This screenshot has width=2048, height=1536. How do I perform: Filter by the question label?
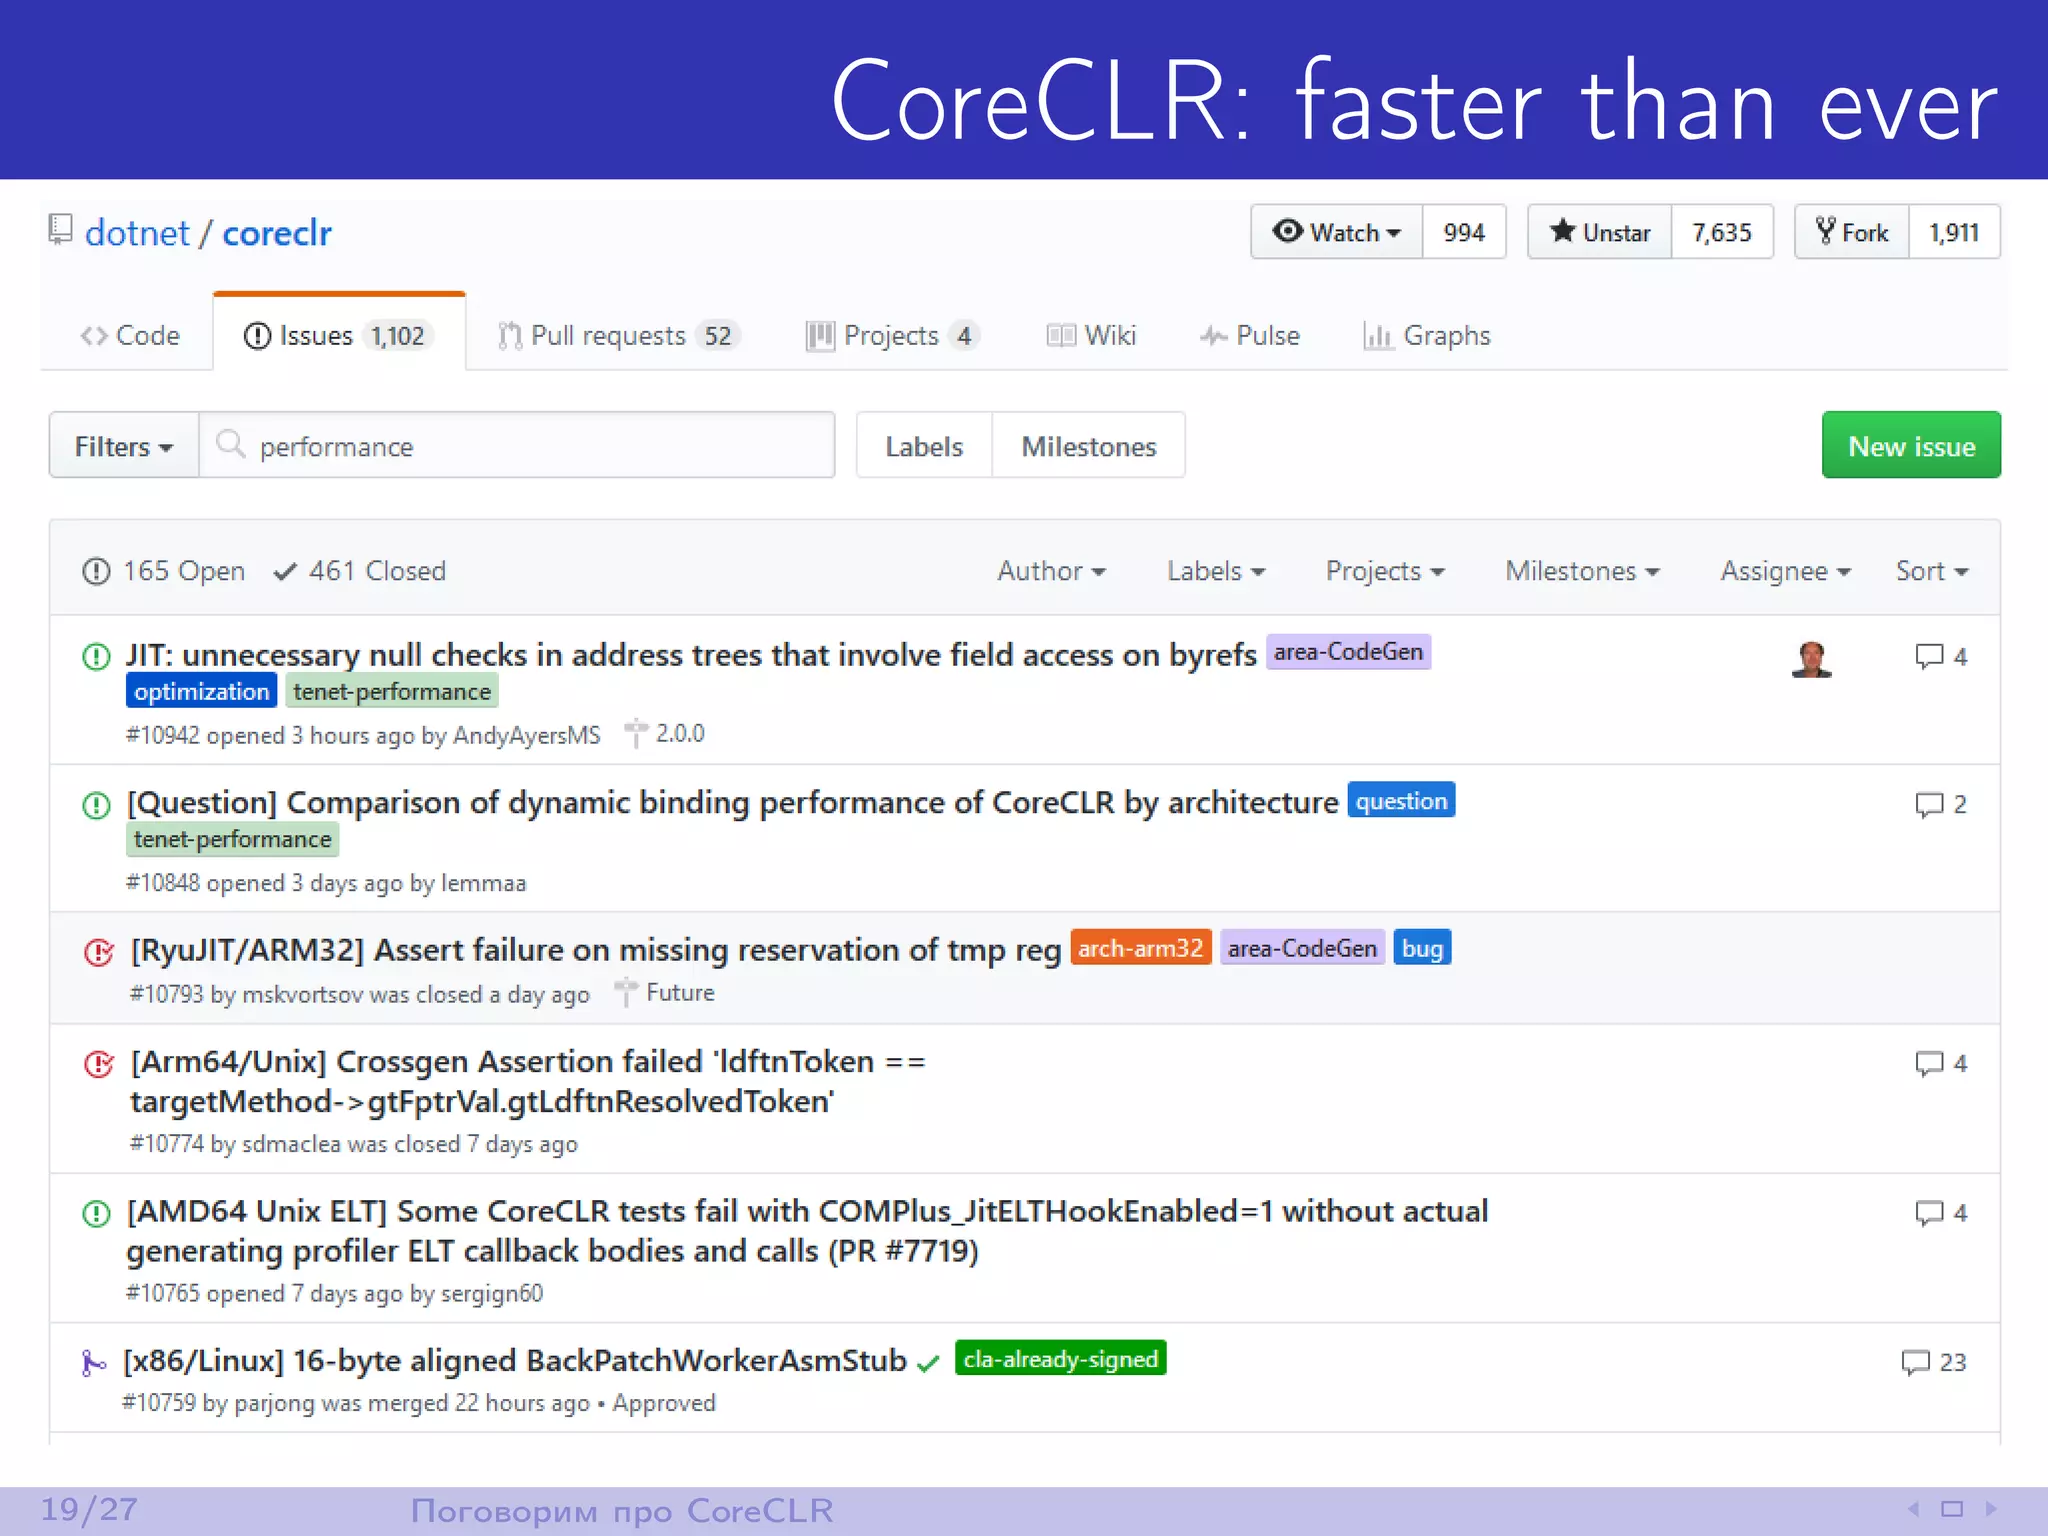point(1401,800)
